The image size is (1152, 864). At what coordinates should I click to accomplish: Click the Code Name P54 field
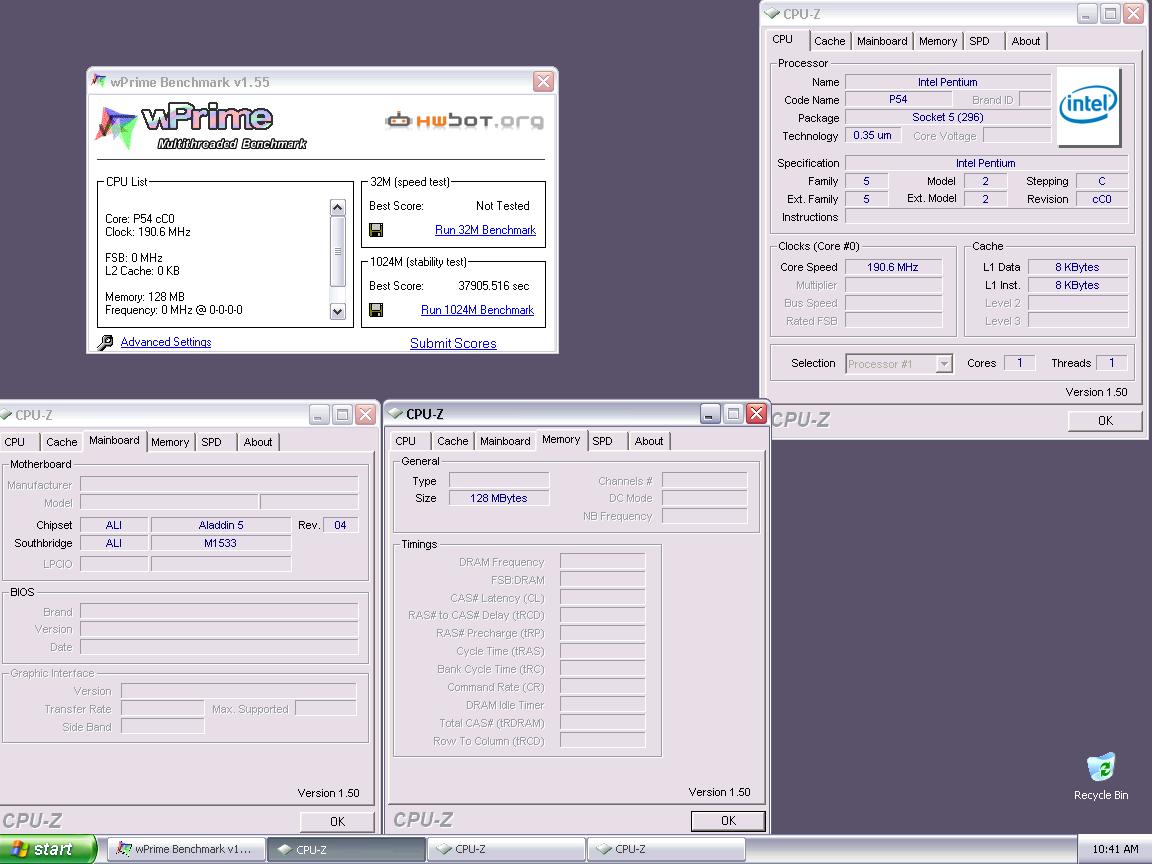coord(898,99)
